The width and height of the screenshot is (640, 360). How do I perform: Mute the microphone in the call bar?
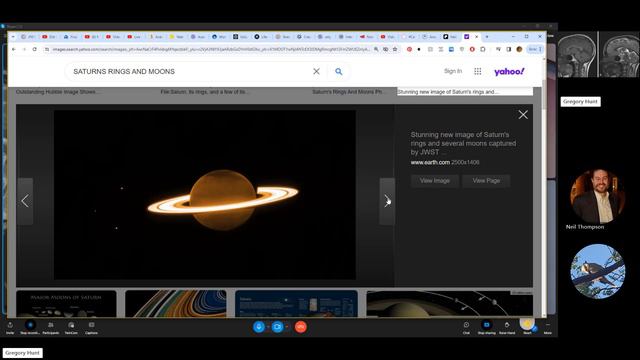[258, 327]
